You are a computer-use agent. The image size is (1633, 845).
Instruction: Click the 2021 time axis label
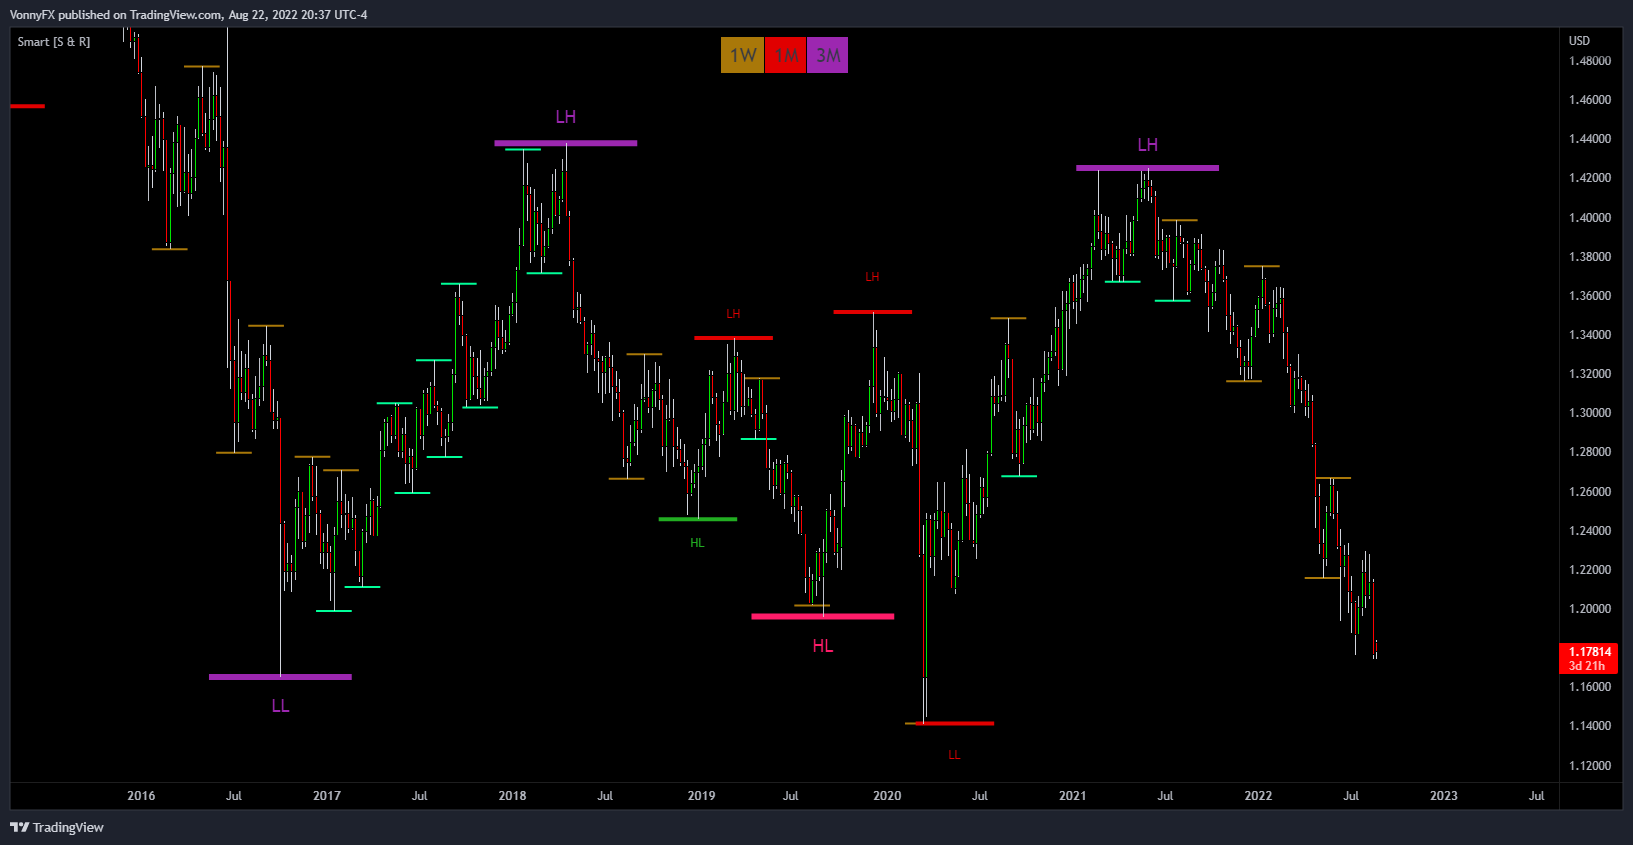pyautogui.click(x=1072, y=796)
